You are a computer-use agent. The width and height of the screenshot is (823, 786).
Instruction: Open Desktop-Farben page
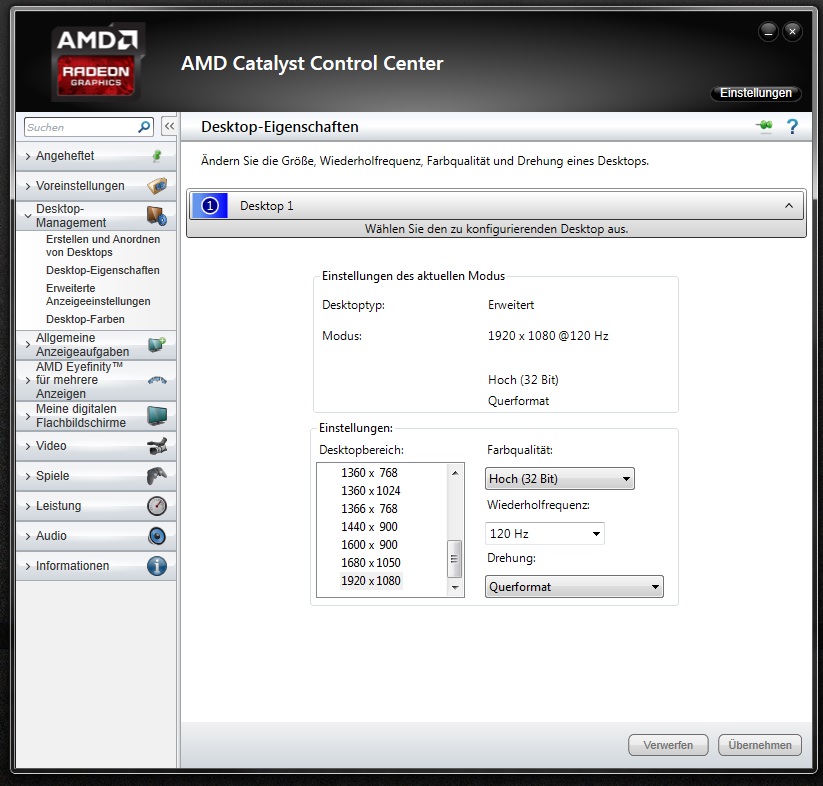85,319
